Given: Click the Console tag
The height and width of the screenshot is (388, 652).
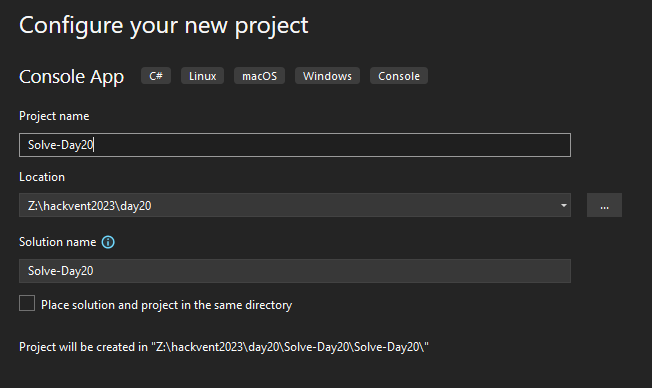Looking at the screenshot, I should point(399,76).
